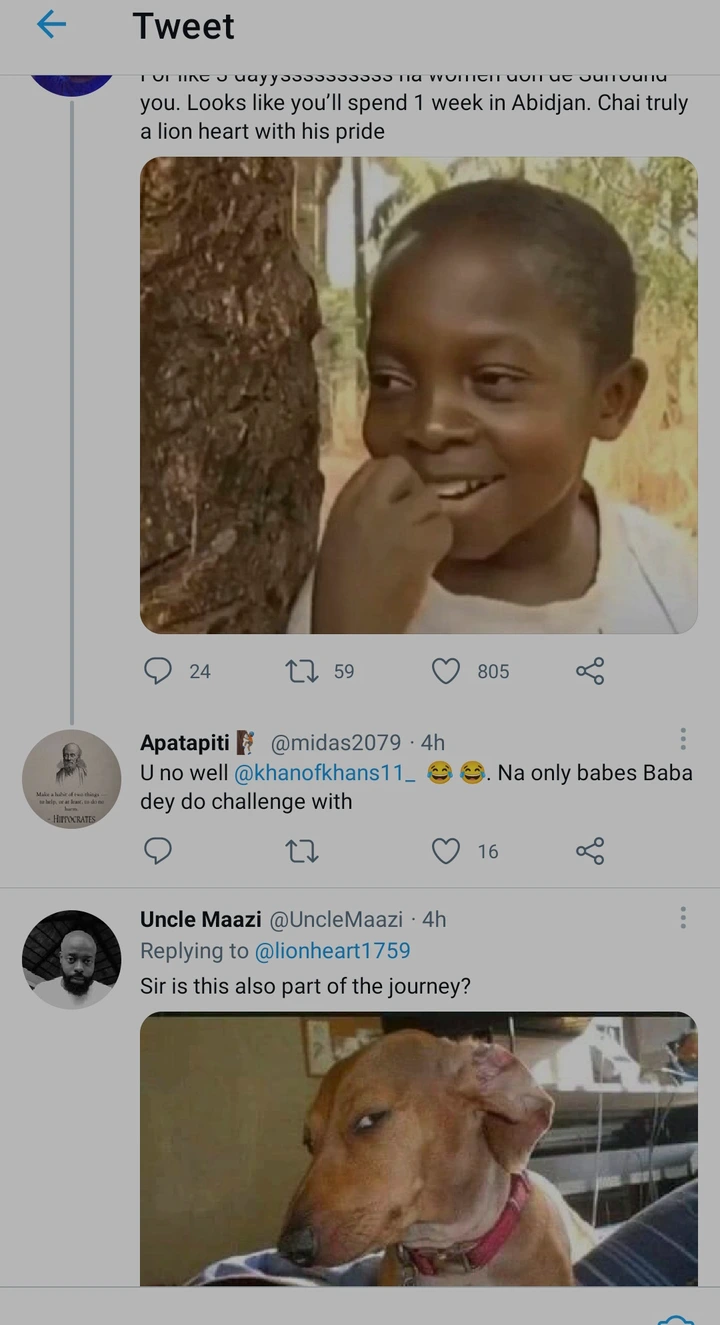Share the Abidjan lion heart tweet

click(x=590, y=670)
